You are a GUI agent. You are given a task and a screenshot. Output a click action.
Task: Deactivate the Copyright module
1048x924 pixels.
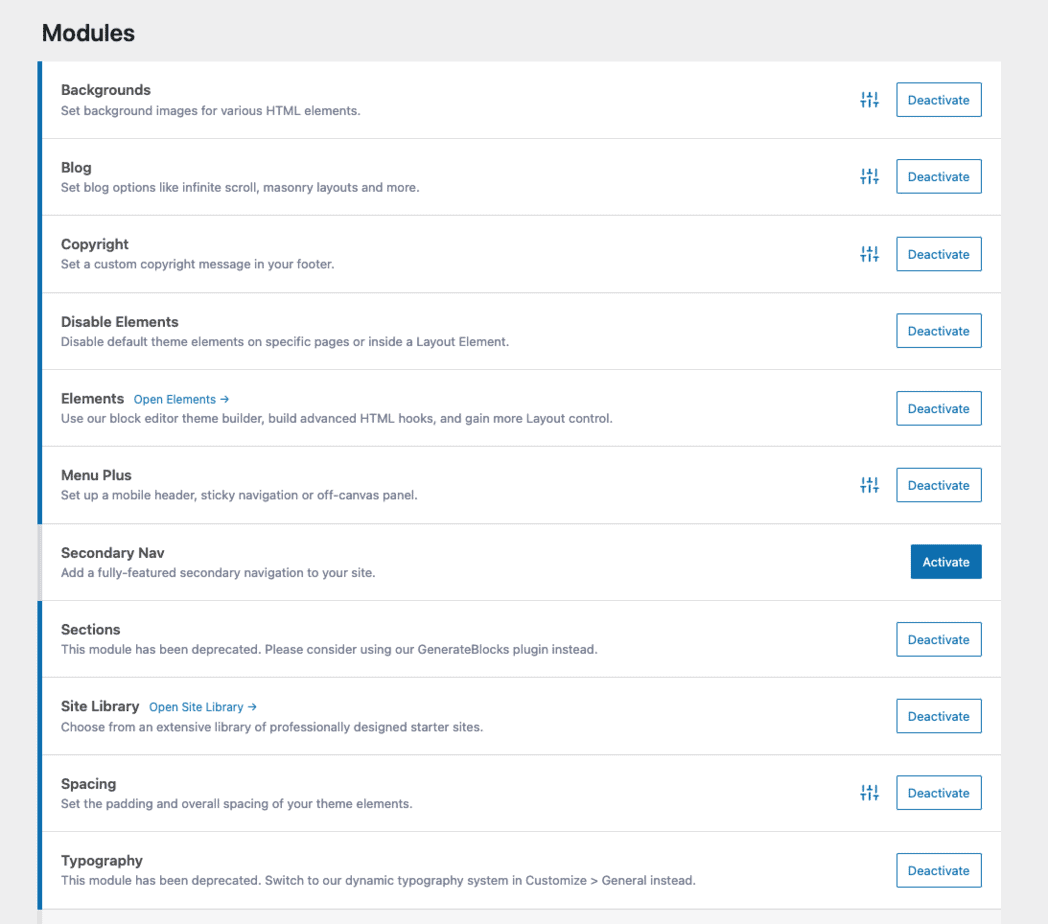point(938,253)
